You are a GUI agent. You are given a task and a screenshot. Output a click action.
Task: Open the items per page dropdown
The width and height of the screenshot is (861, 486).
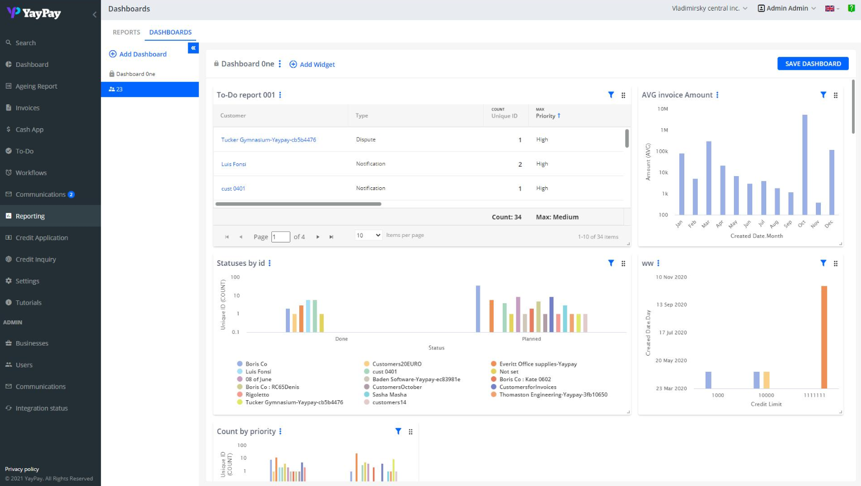(368, 235)
